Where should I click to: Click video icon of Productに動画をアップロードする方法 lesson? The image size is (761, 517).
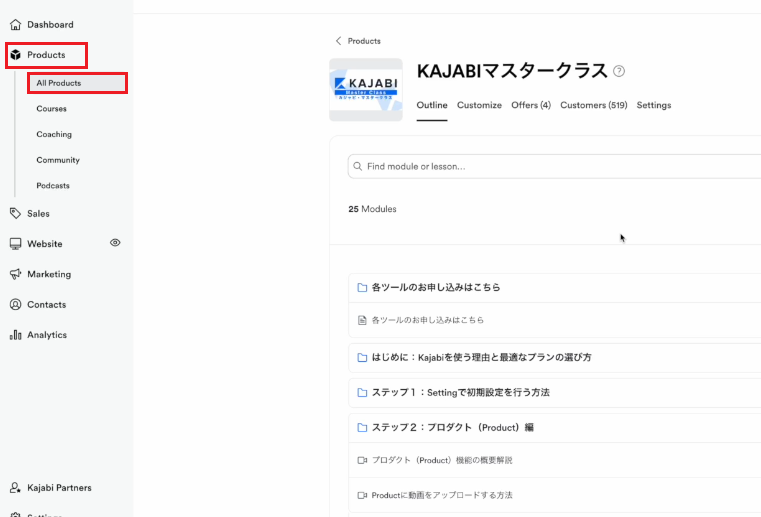(x=362, y=495)
